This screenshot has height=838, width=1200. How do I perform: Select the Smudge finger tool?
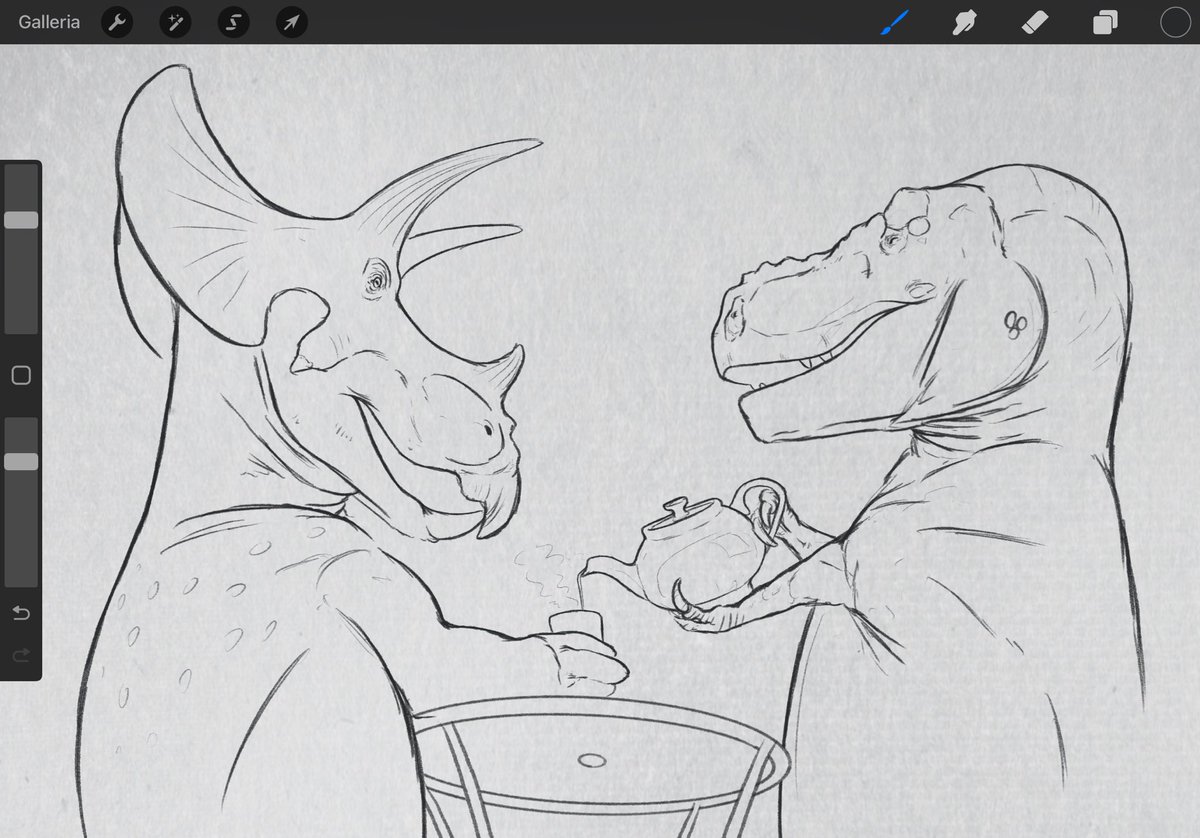tap(964, 22)
